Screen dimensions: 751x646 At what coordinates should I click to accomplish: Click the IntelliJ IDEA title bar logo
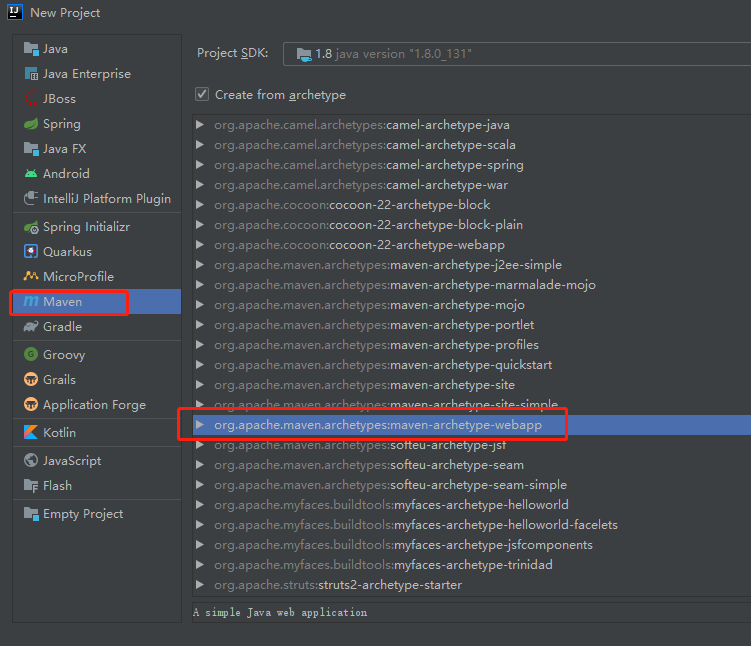click(15, 12)
